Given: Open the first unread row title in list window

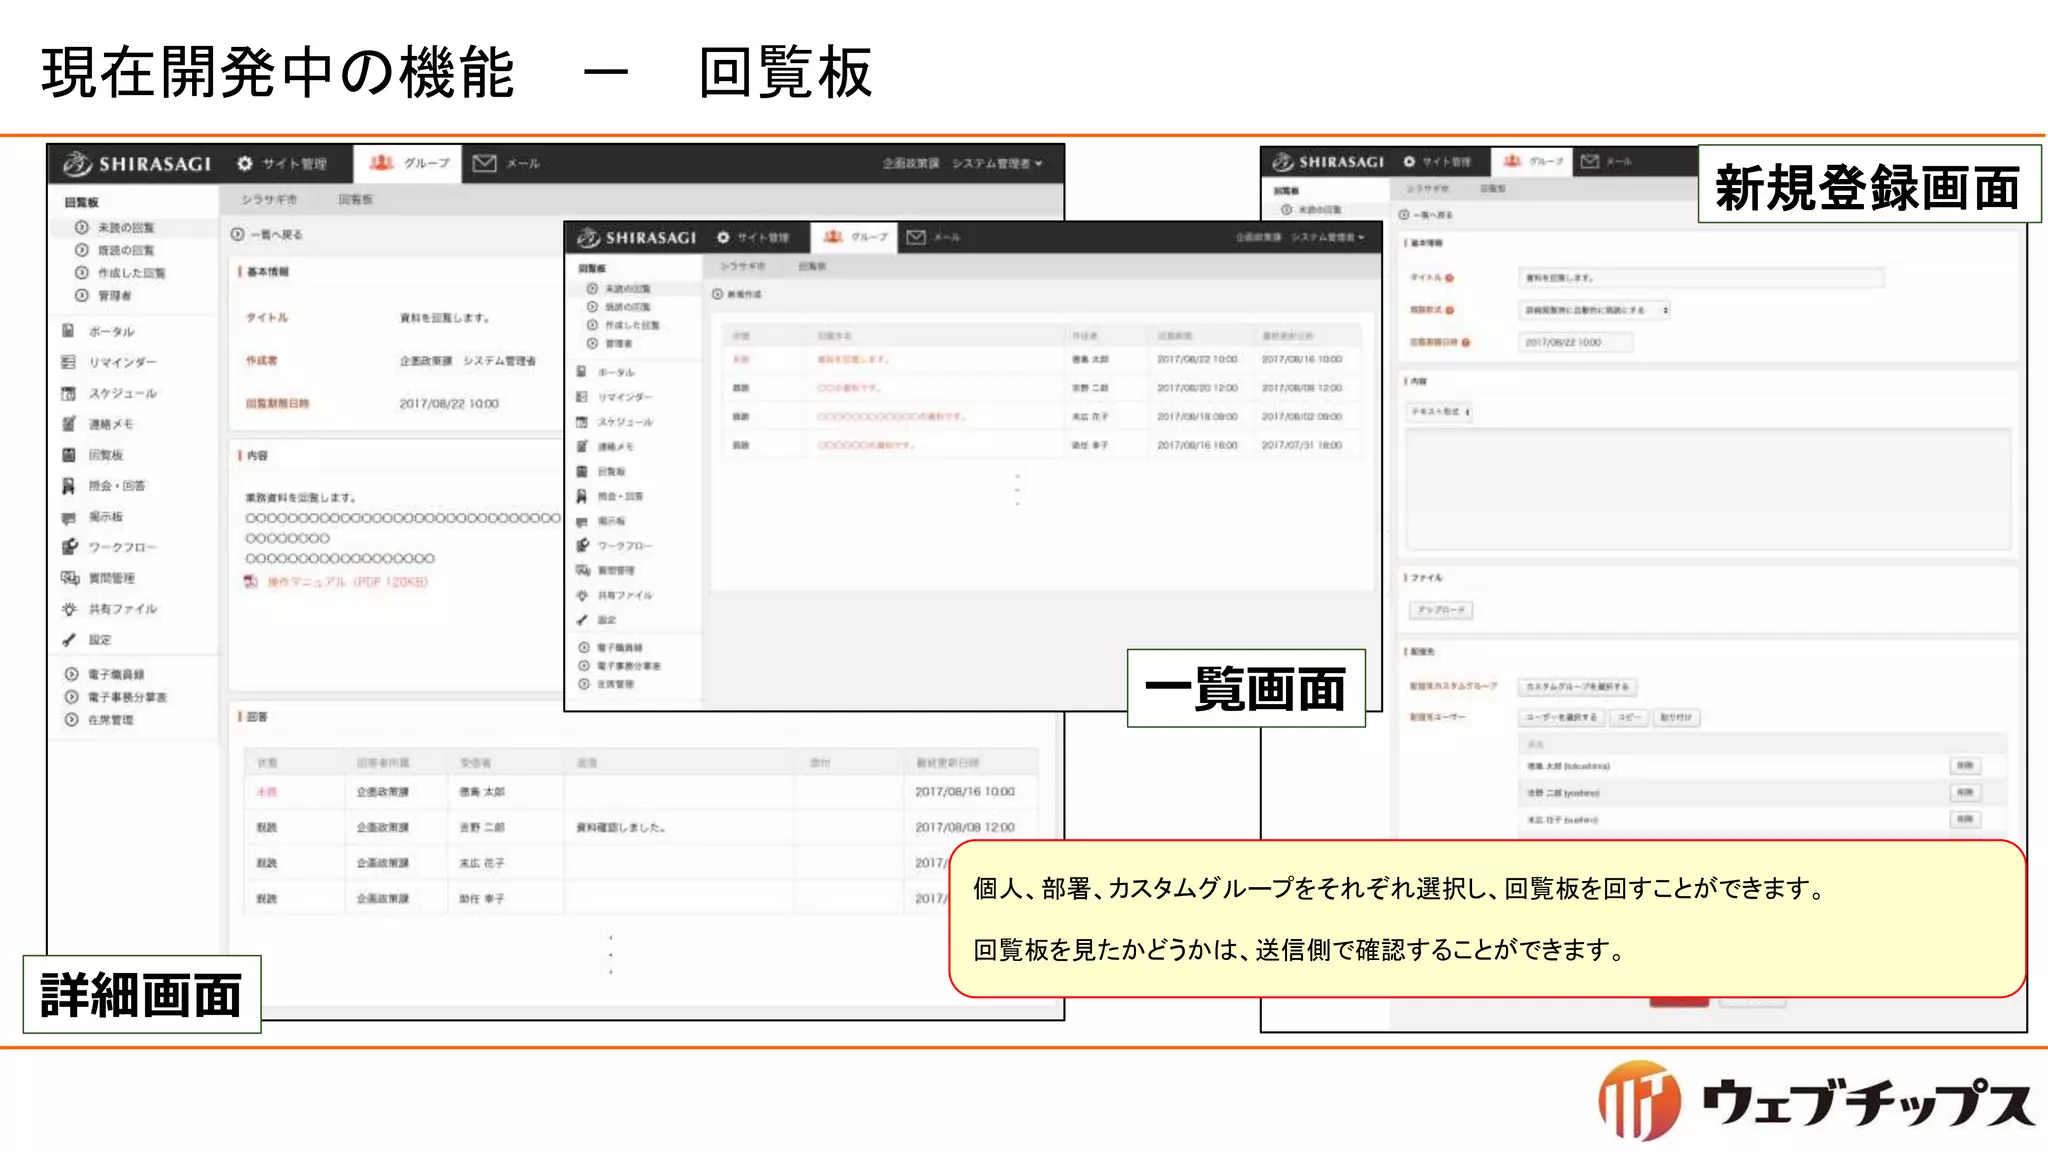Looking at the screenshot, I should [853, 359].
